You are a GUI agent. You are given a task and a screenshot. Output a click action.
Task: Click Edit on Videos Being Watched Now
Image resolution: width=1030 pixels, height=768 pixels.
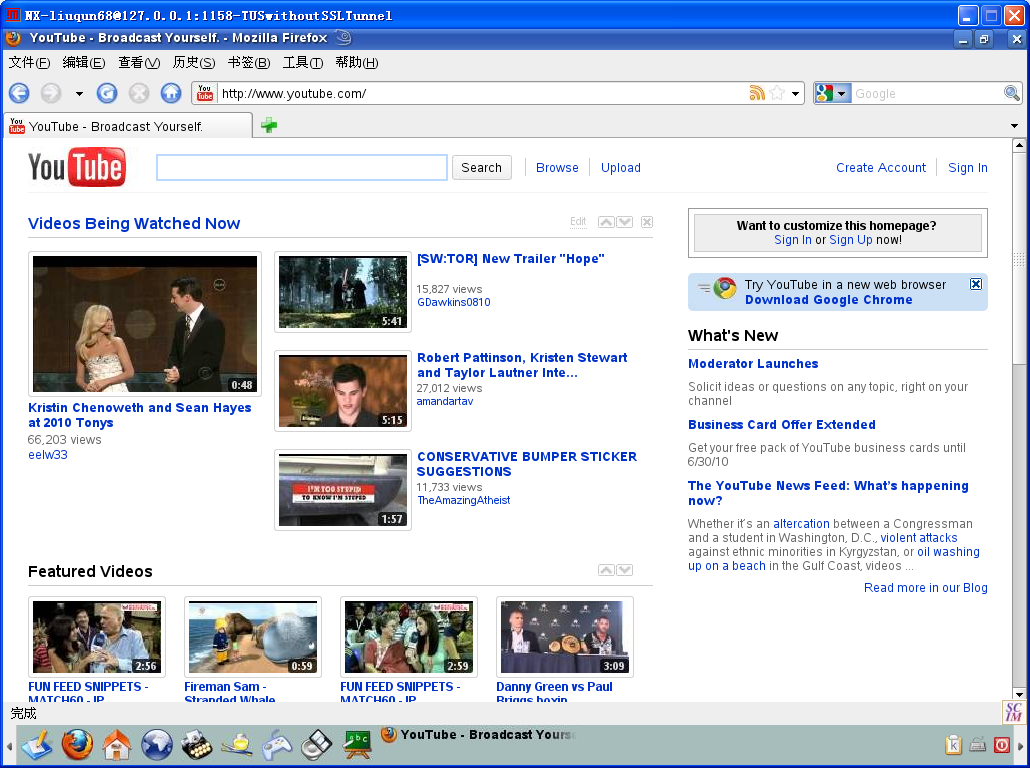tap(578, 221)
